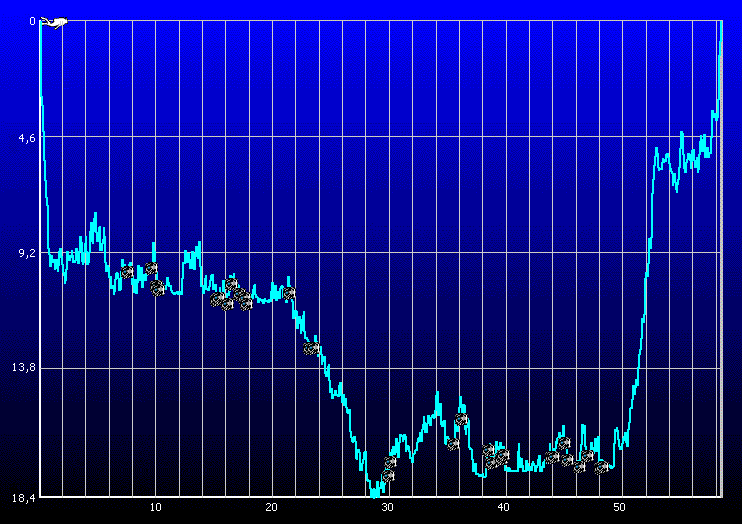Click the upper camera icon at minute 30
The height and width of the screenshot is (524, 742).
[x=390, y=462]
